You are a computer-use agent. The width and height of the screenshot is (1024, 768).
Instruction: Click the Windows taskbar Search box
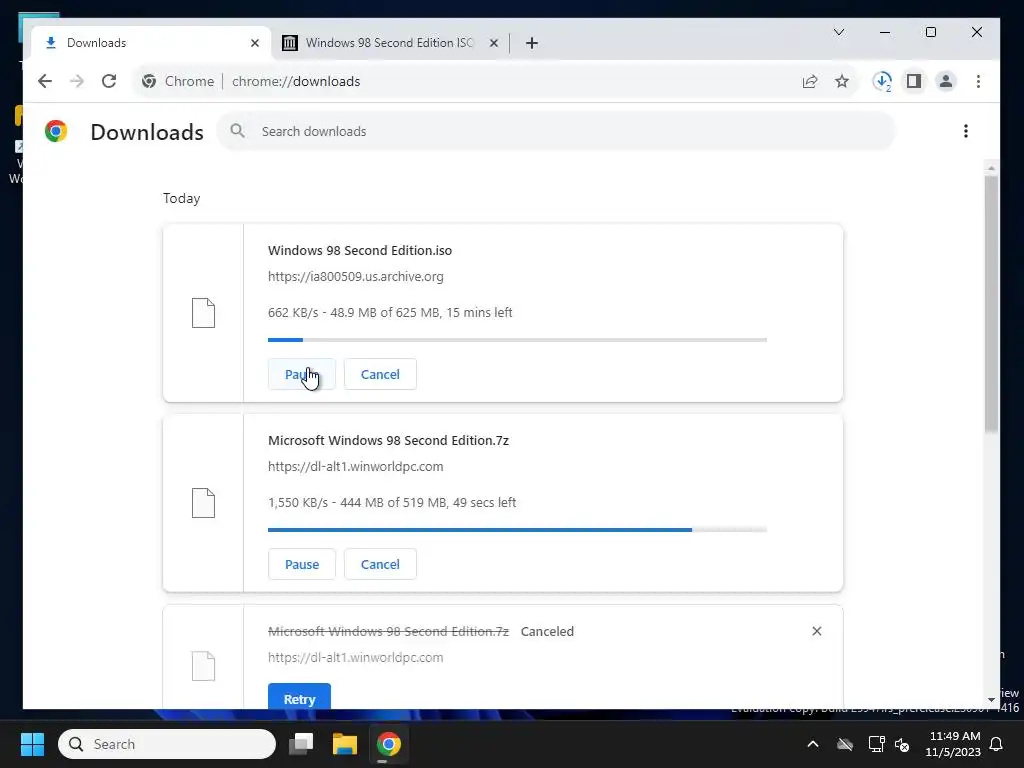pyautogui.click(x=167, y=744)
